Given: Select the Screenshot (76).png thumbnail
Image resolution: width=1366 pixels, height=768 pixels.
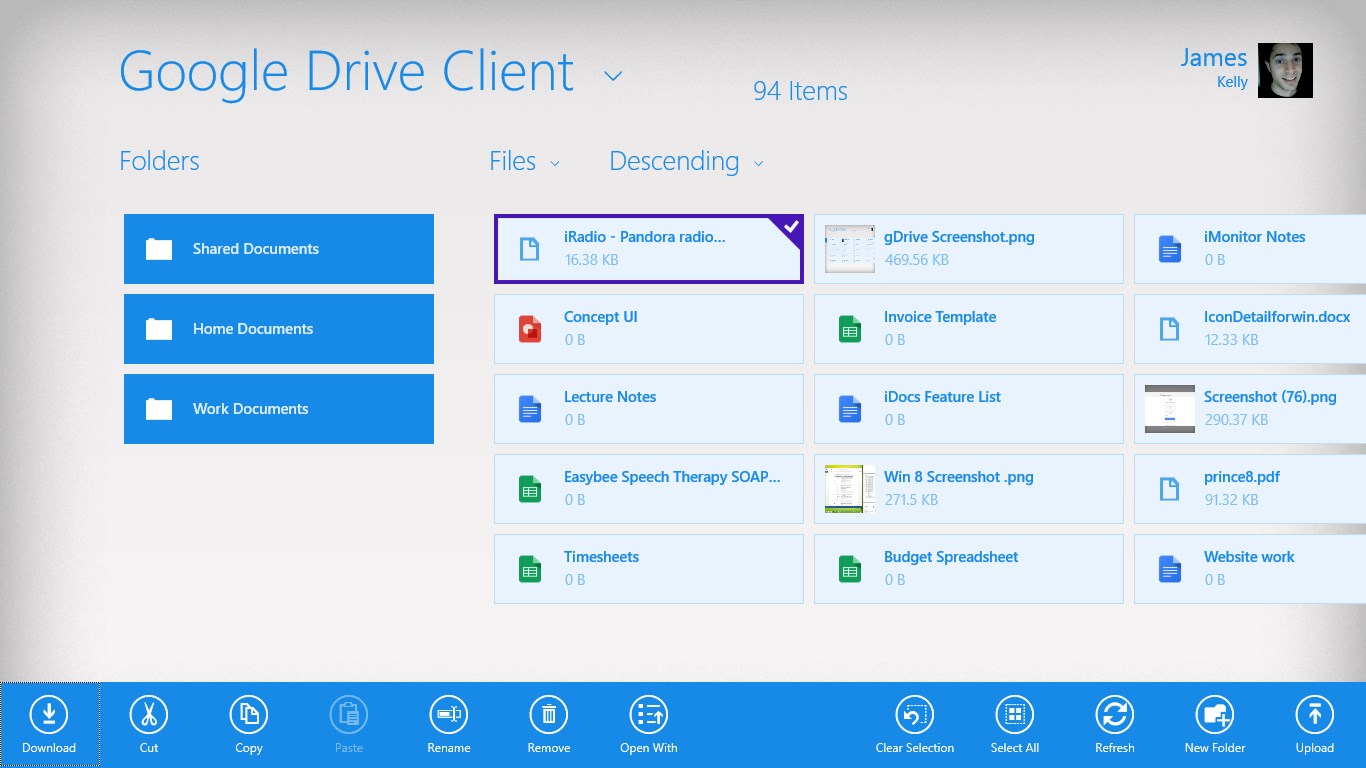Looking at the screenshot, I should [x=1170, y=409].
